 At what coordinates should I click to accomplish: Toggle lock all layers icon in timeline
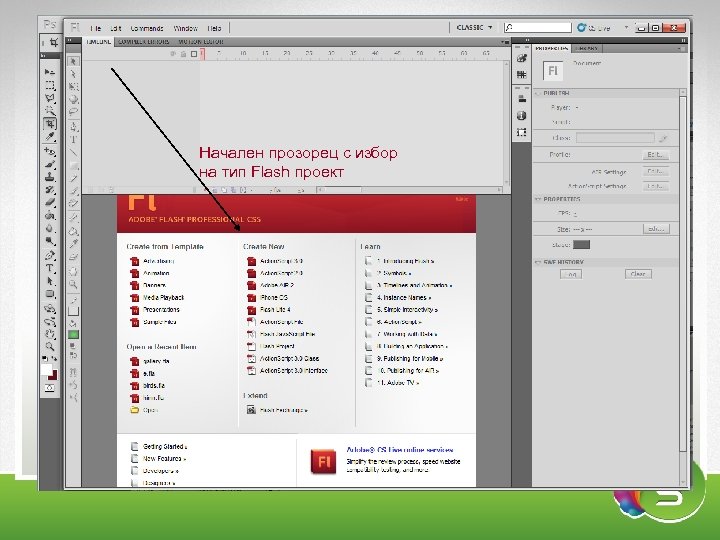pos(183,54)
